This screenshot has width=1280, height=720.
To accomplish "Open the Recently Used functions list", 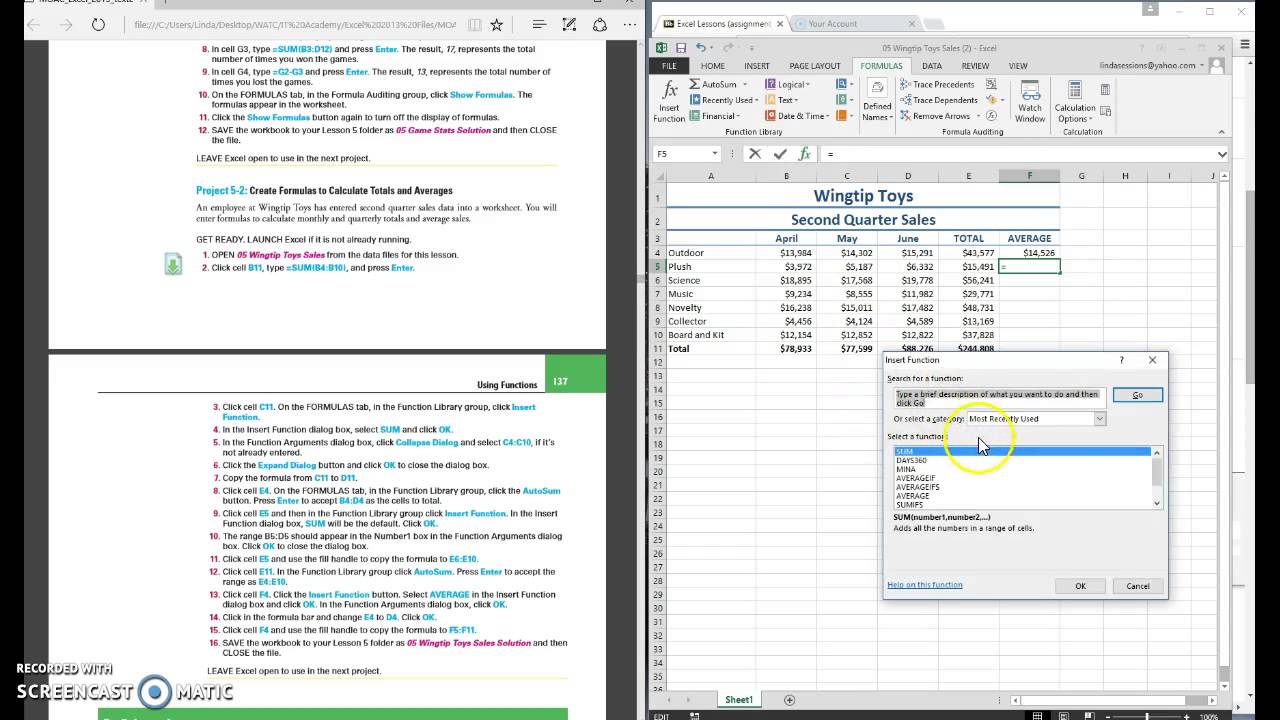I will coord(722,100).
